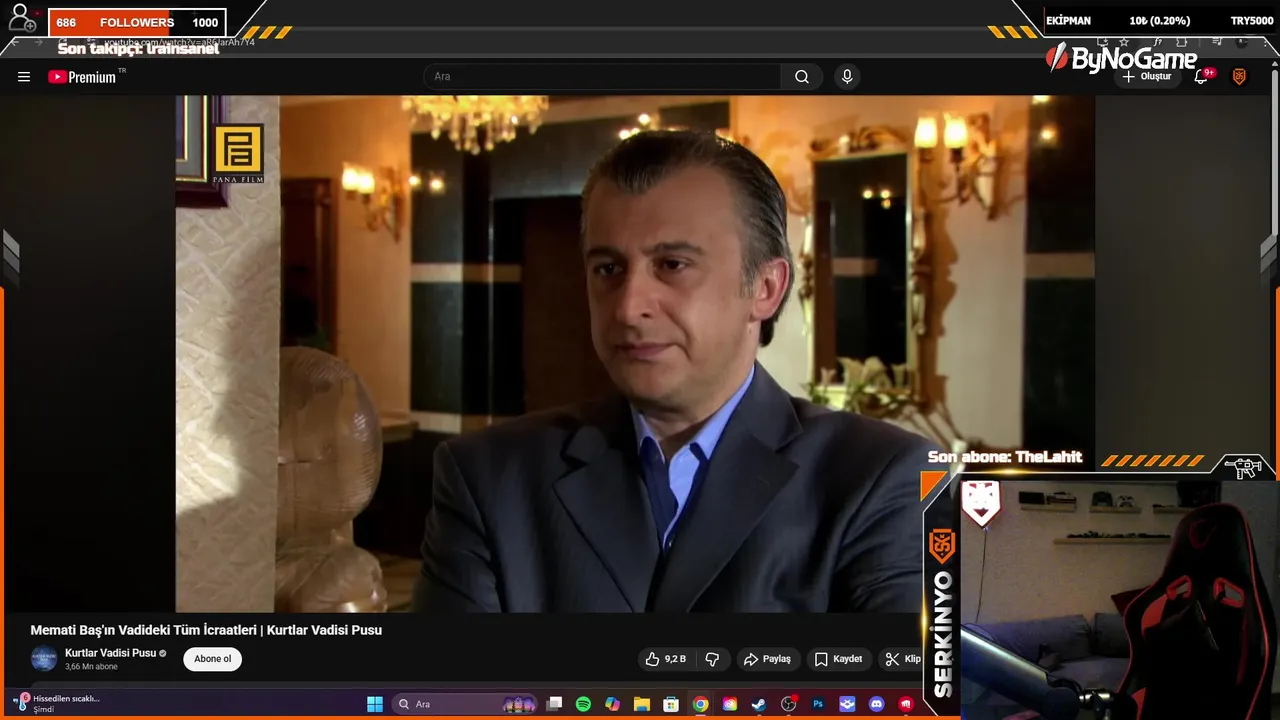Click the taskbar 'Ara' search box
The height and width of the screenshot is (720, 1280).
(x=466, y=704)
